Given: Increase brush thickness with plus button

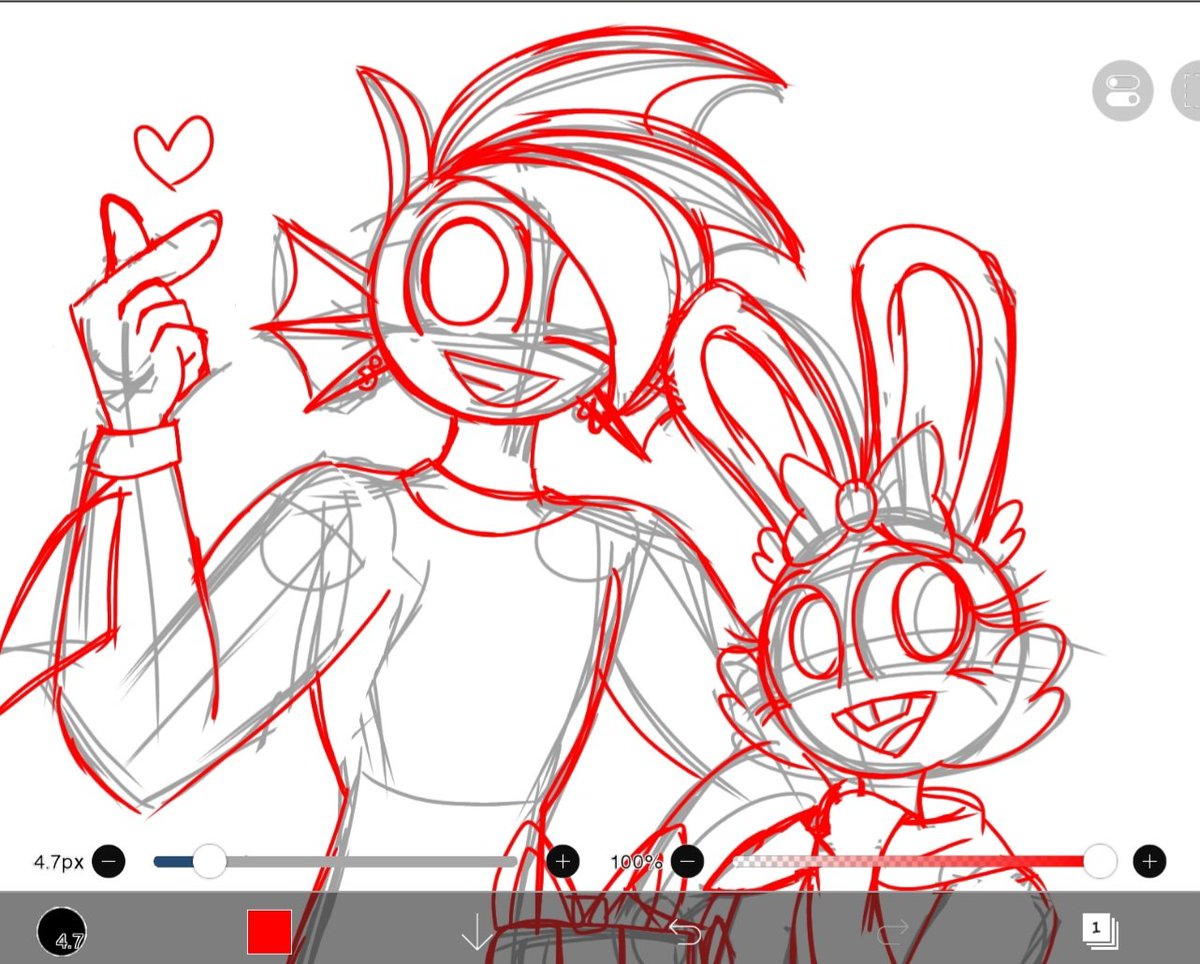Looking at the screenshot, I should click(x=563, y=860).
